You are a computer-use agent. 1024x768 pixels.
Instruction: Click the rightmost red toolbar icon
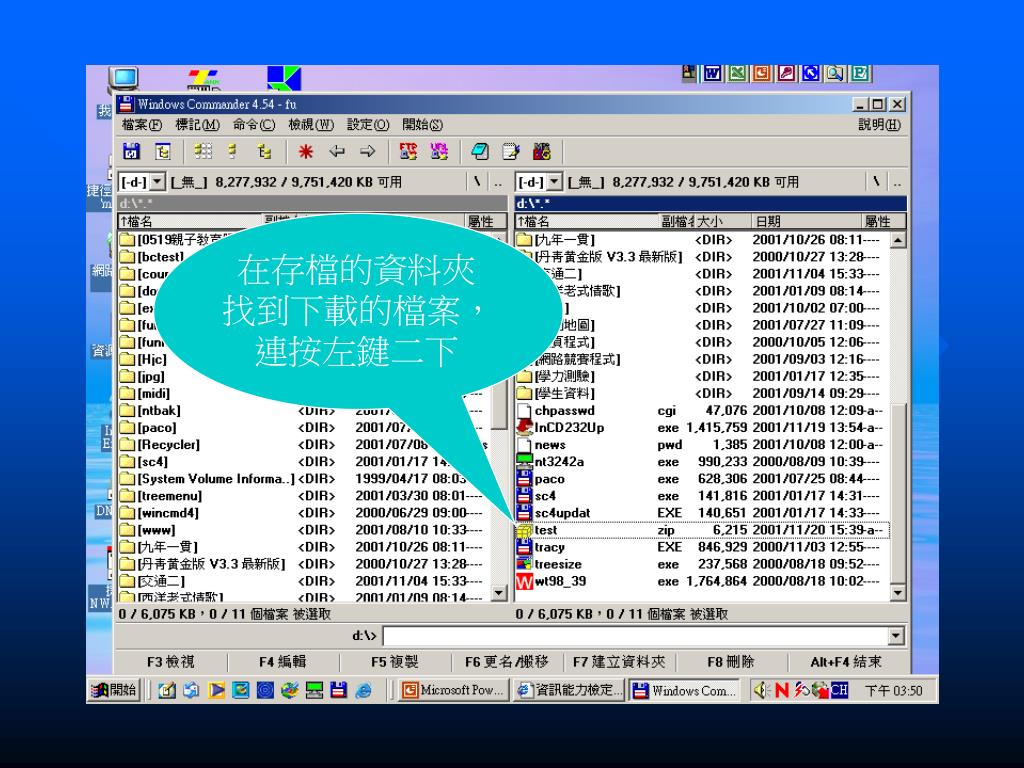pos(541,152)
